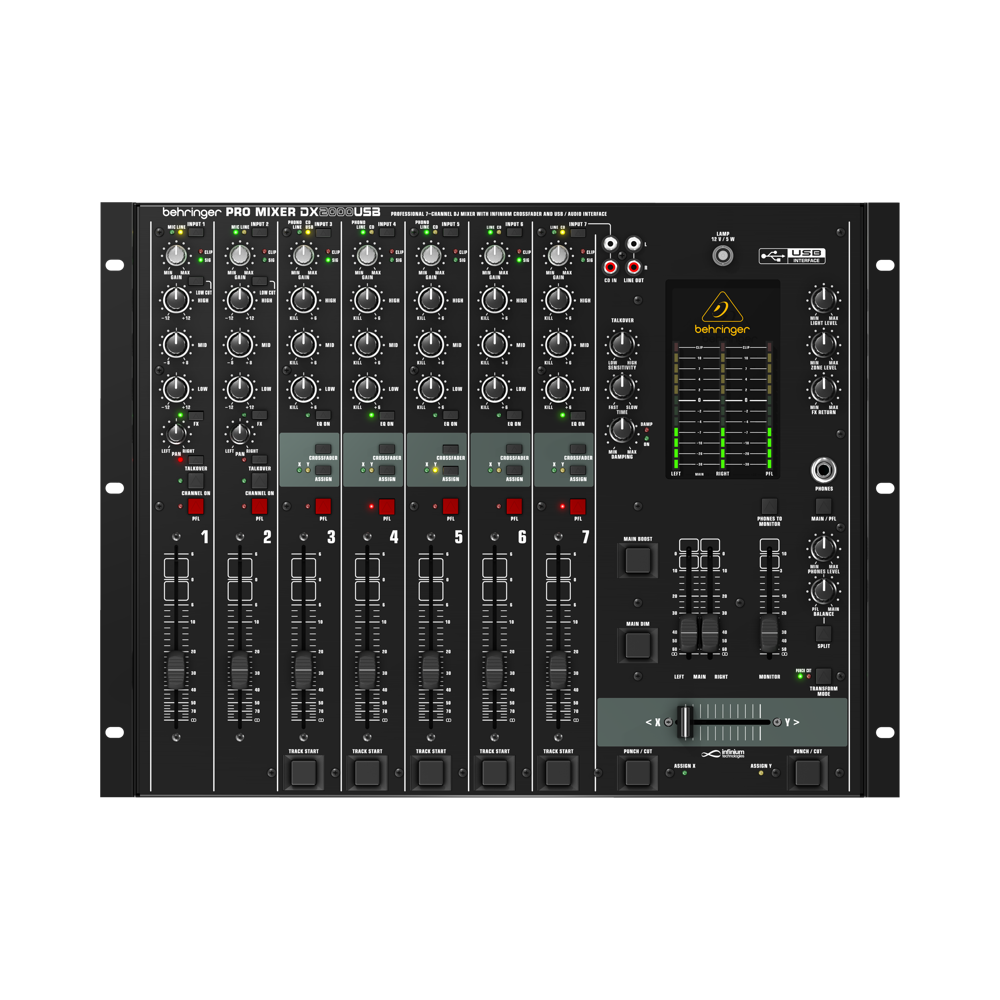Click the MAIN RIGHT fader cap

(x=710, y=635)
